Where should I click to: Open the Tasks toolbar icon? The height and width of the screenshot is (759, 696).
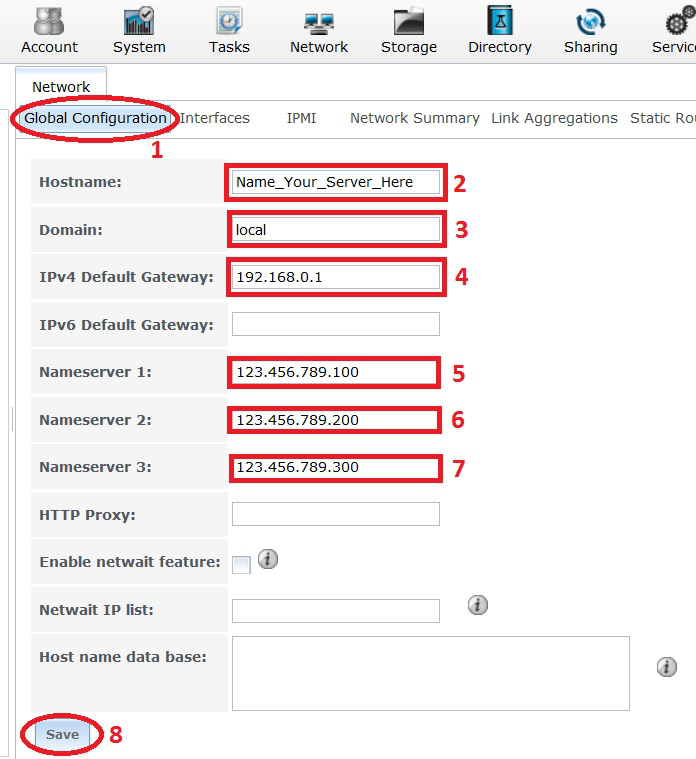pos(229,23)
